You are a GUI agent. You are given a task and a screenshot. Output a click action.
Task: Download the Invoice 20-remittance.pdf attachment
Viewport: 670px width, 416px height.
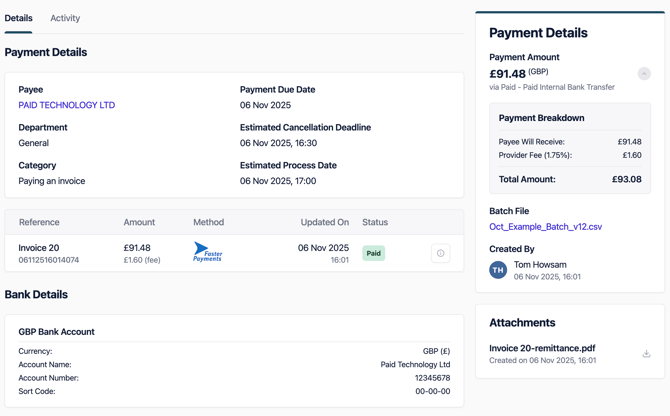click(646, 354)
